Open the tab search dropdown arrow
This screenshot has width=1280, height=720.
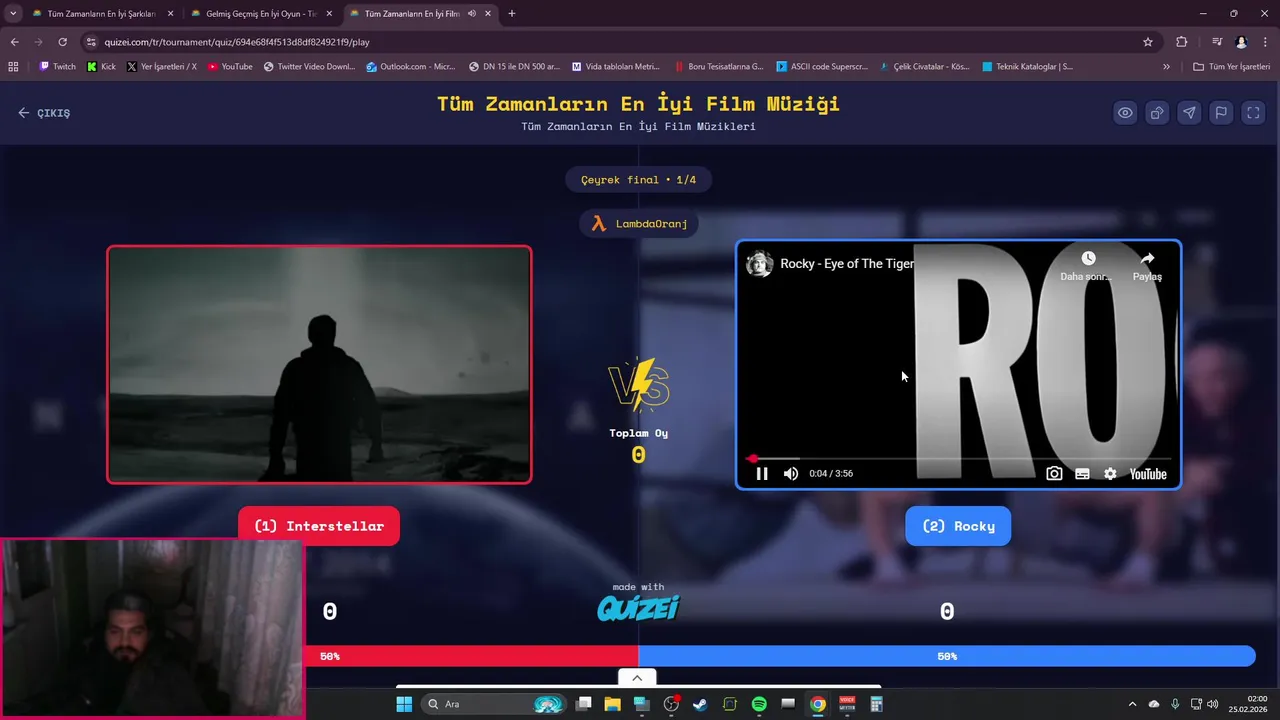[13, 14]
